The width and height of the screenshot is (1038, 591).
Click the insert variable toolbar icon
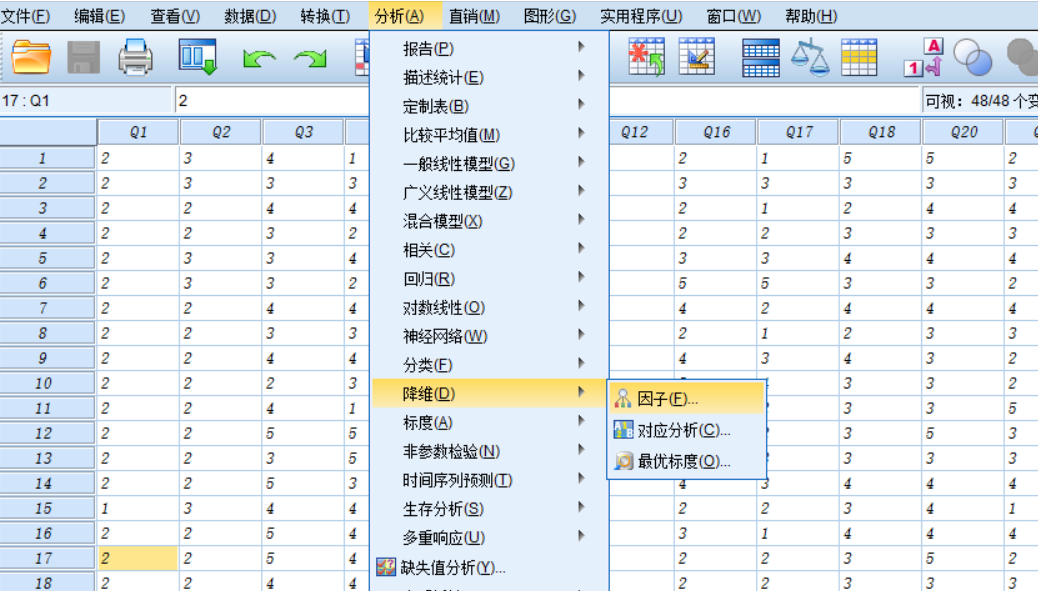(x=697, y=57)
